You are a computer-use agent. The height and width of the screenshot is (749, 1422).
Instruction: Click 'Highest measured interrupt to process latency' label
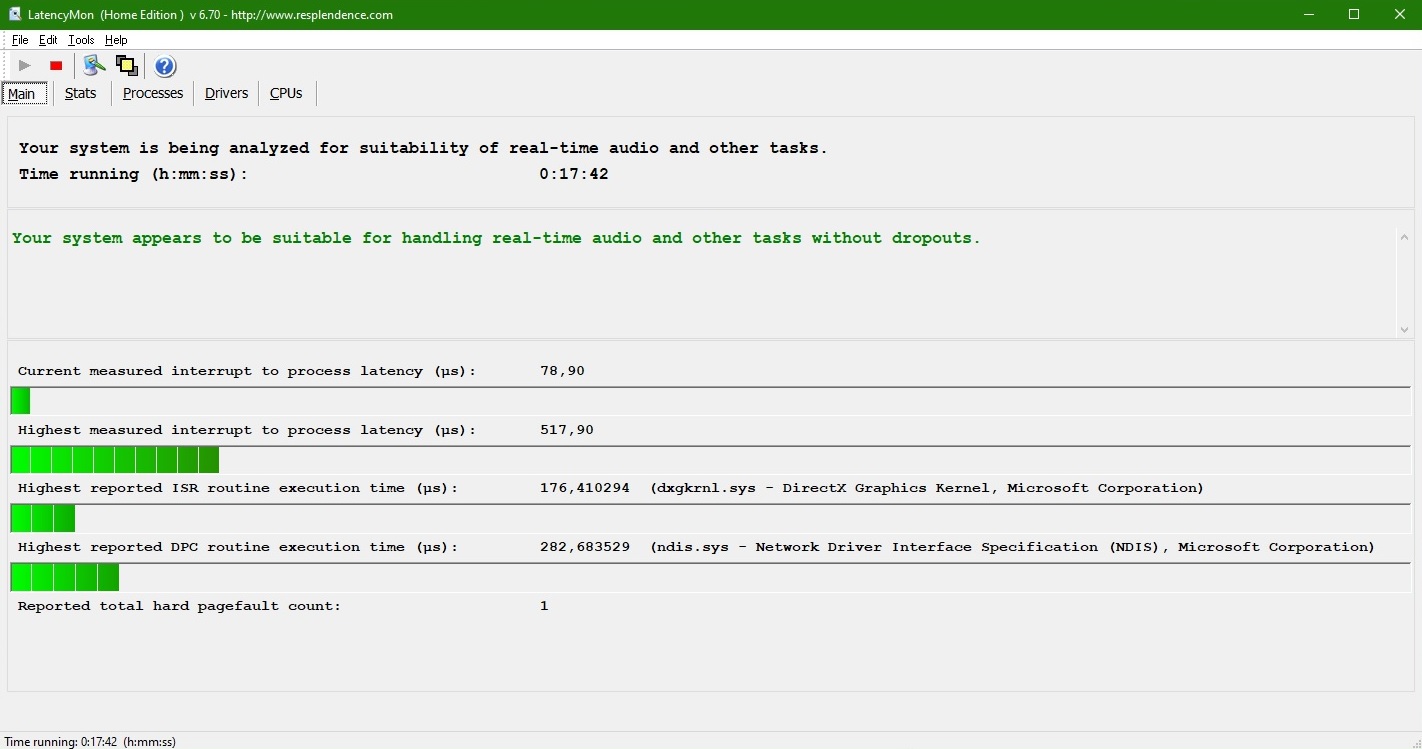click(247, 430)
